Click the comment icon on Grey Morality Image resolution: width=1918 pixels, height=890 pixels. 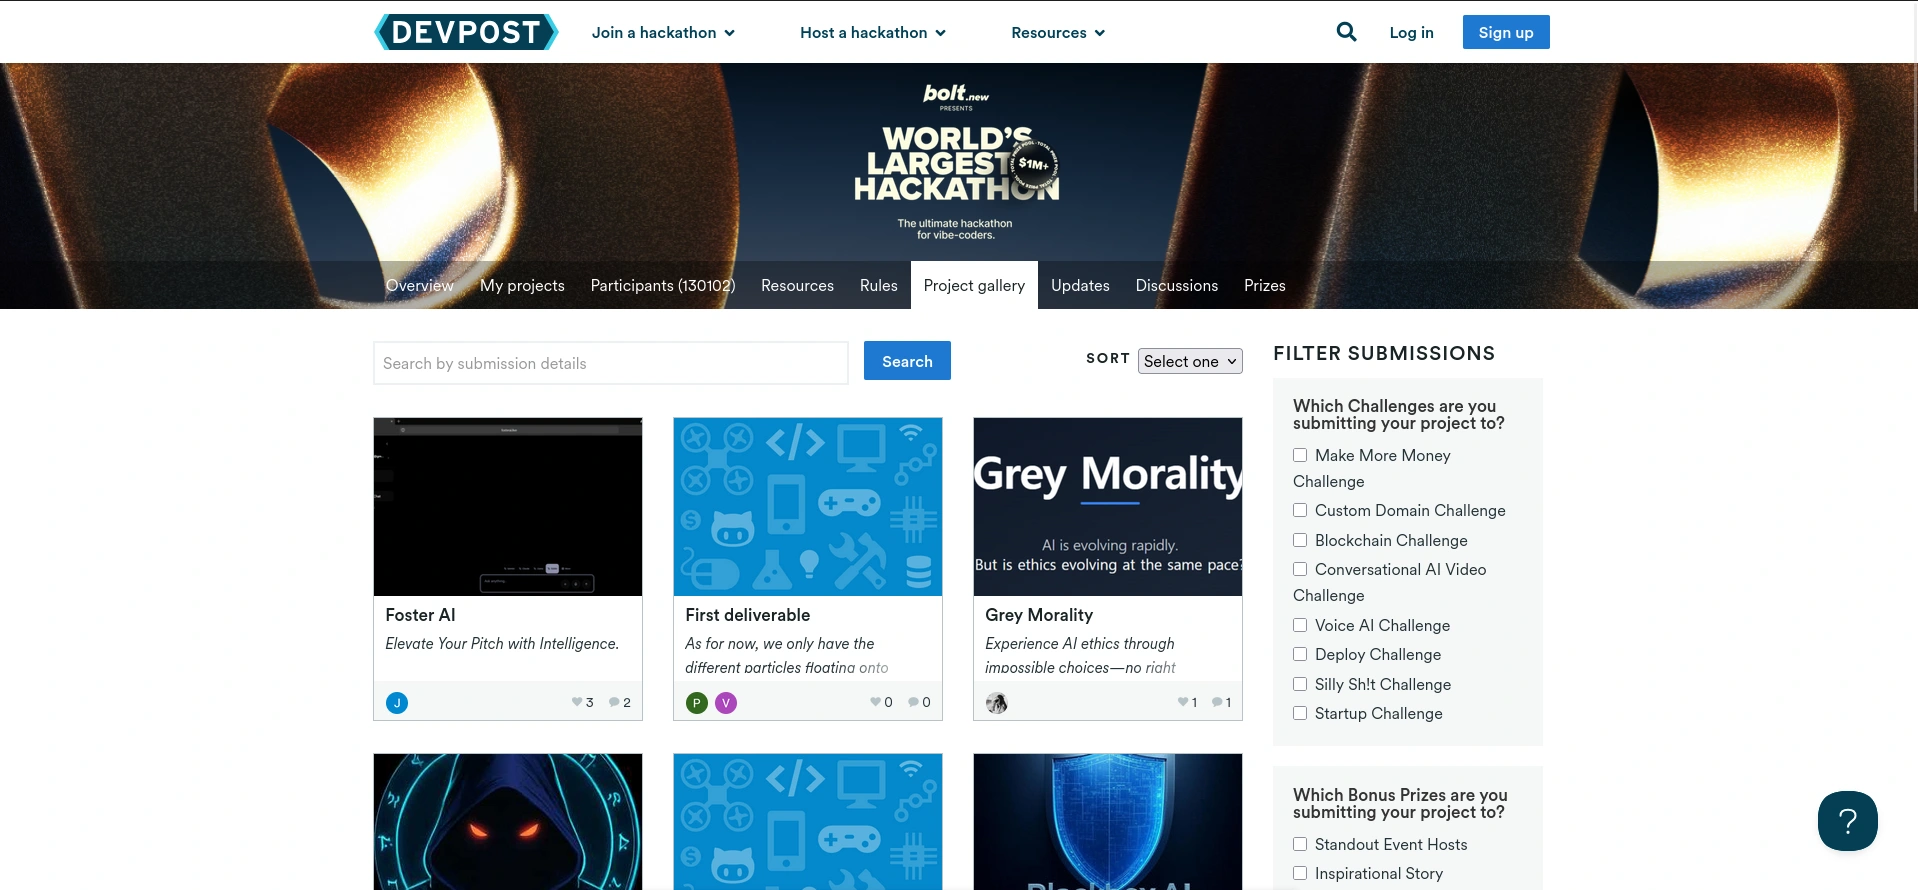1217,702
